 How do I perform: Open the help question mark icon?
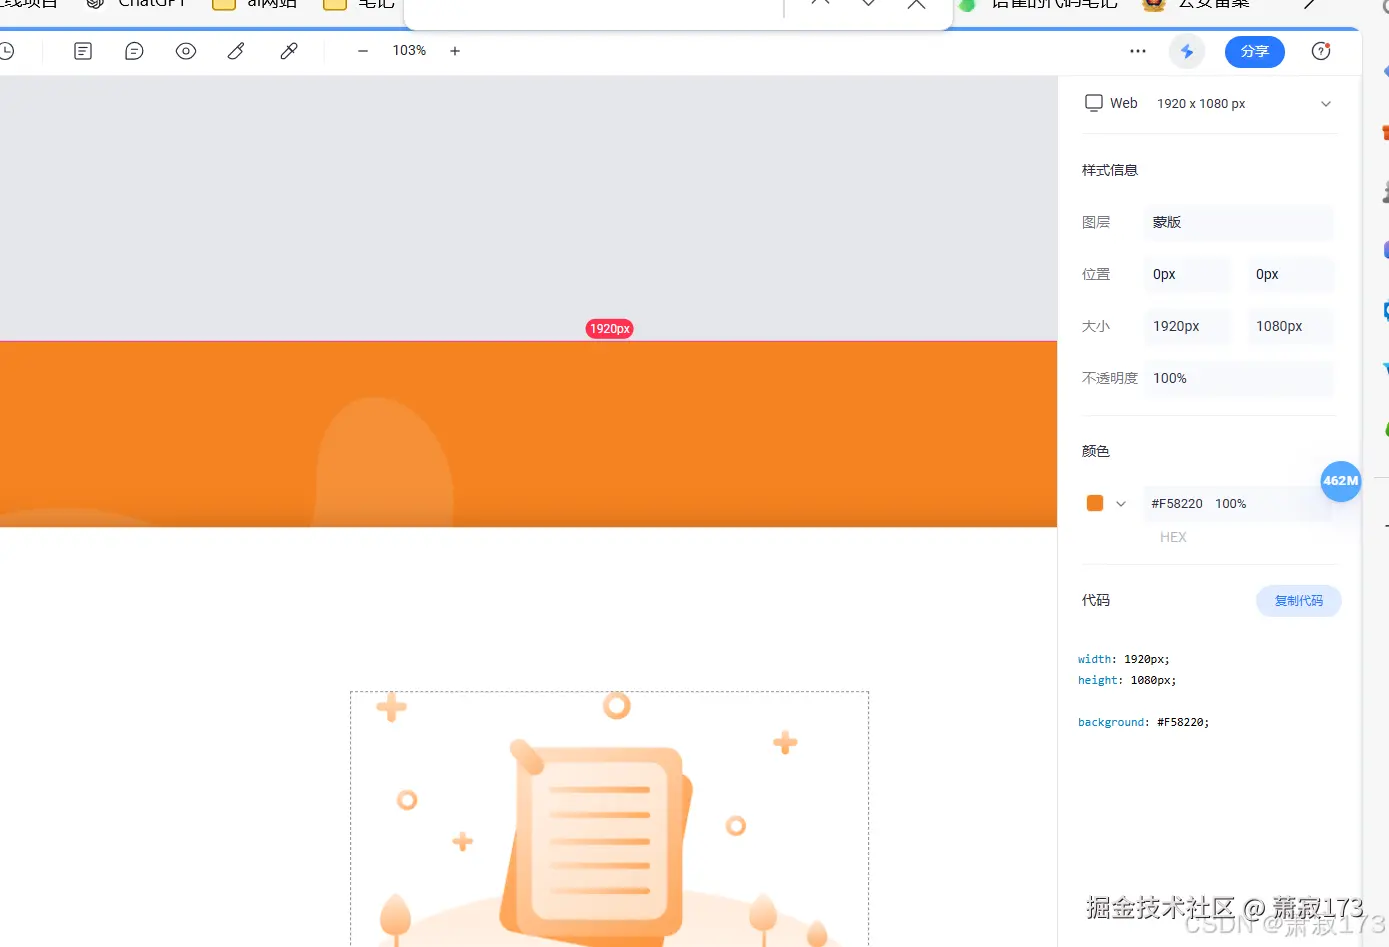[1321, 51]
